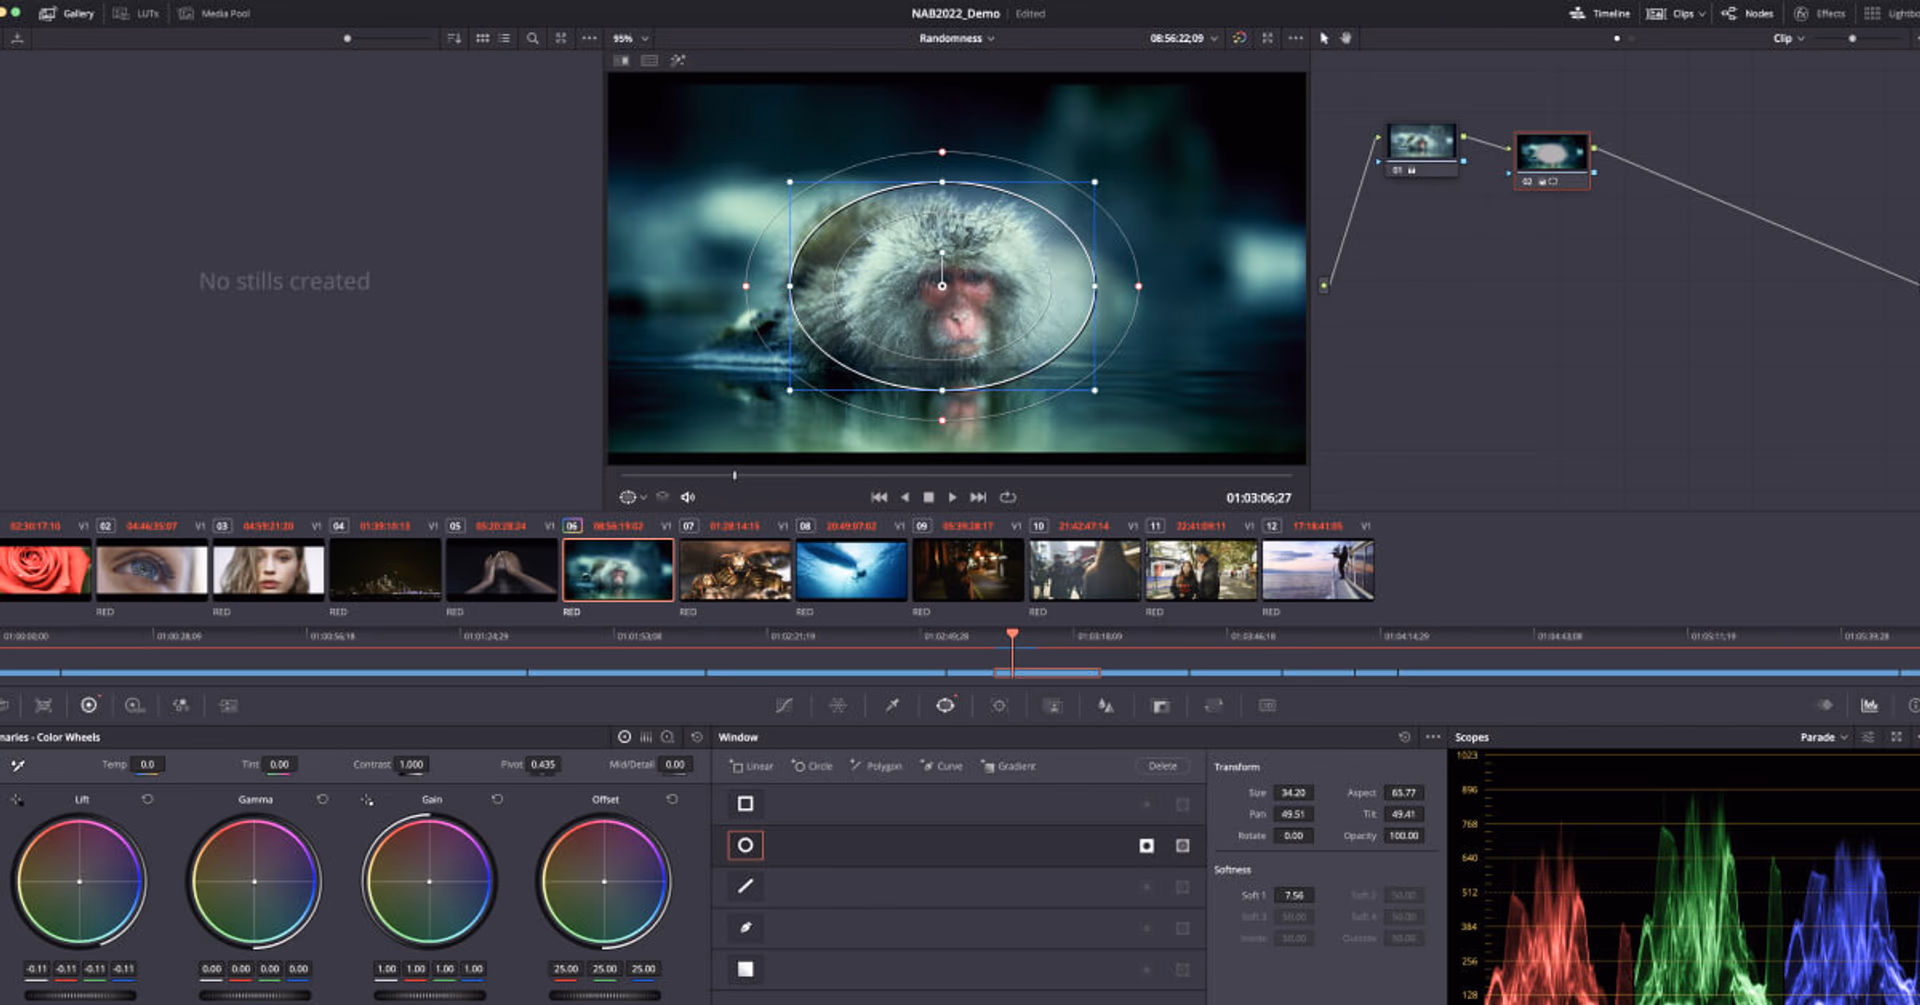Open the viewer zoom percentage dropdown
Screen dimensions: 1920x1005
[x=631, y=38]
